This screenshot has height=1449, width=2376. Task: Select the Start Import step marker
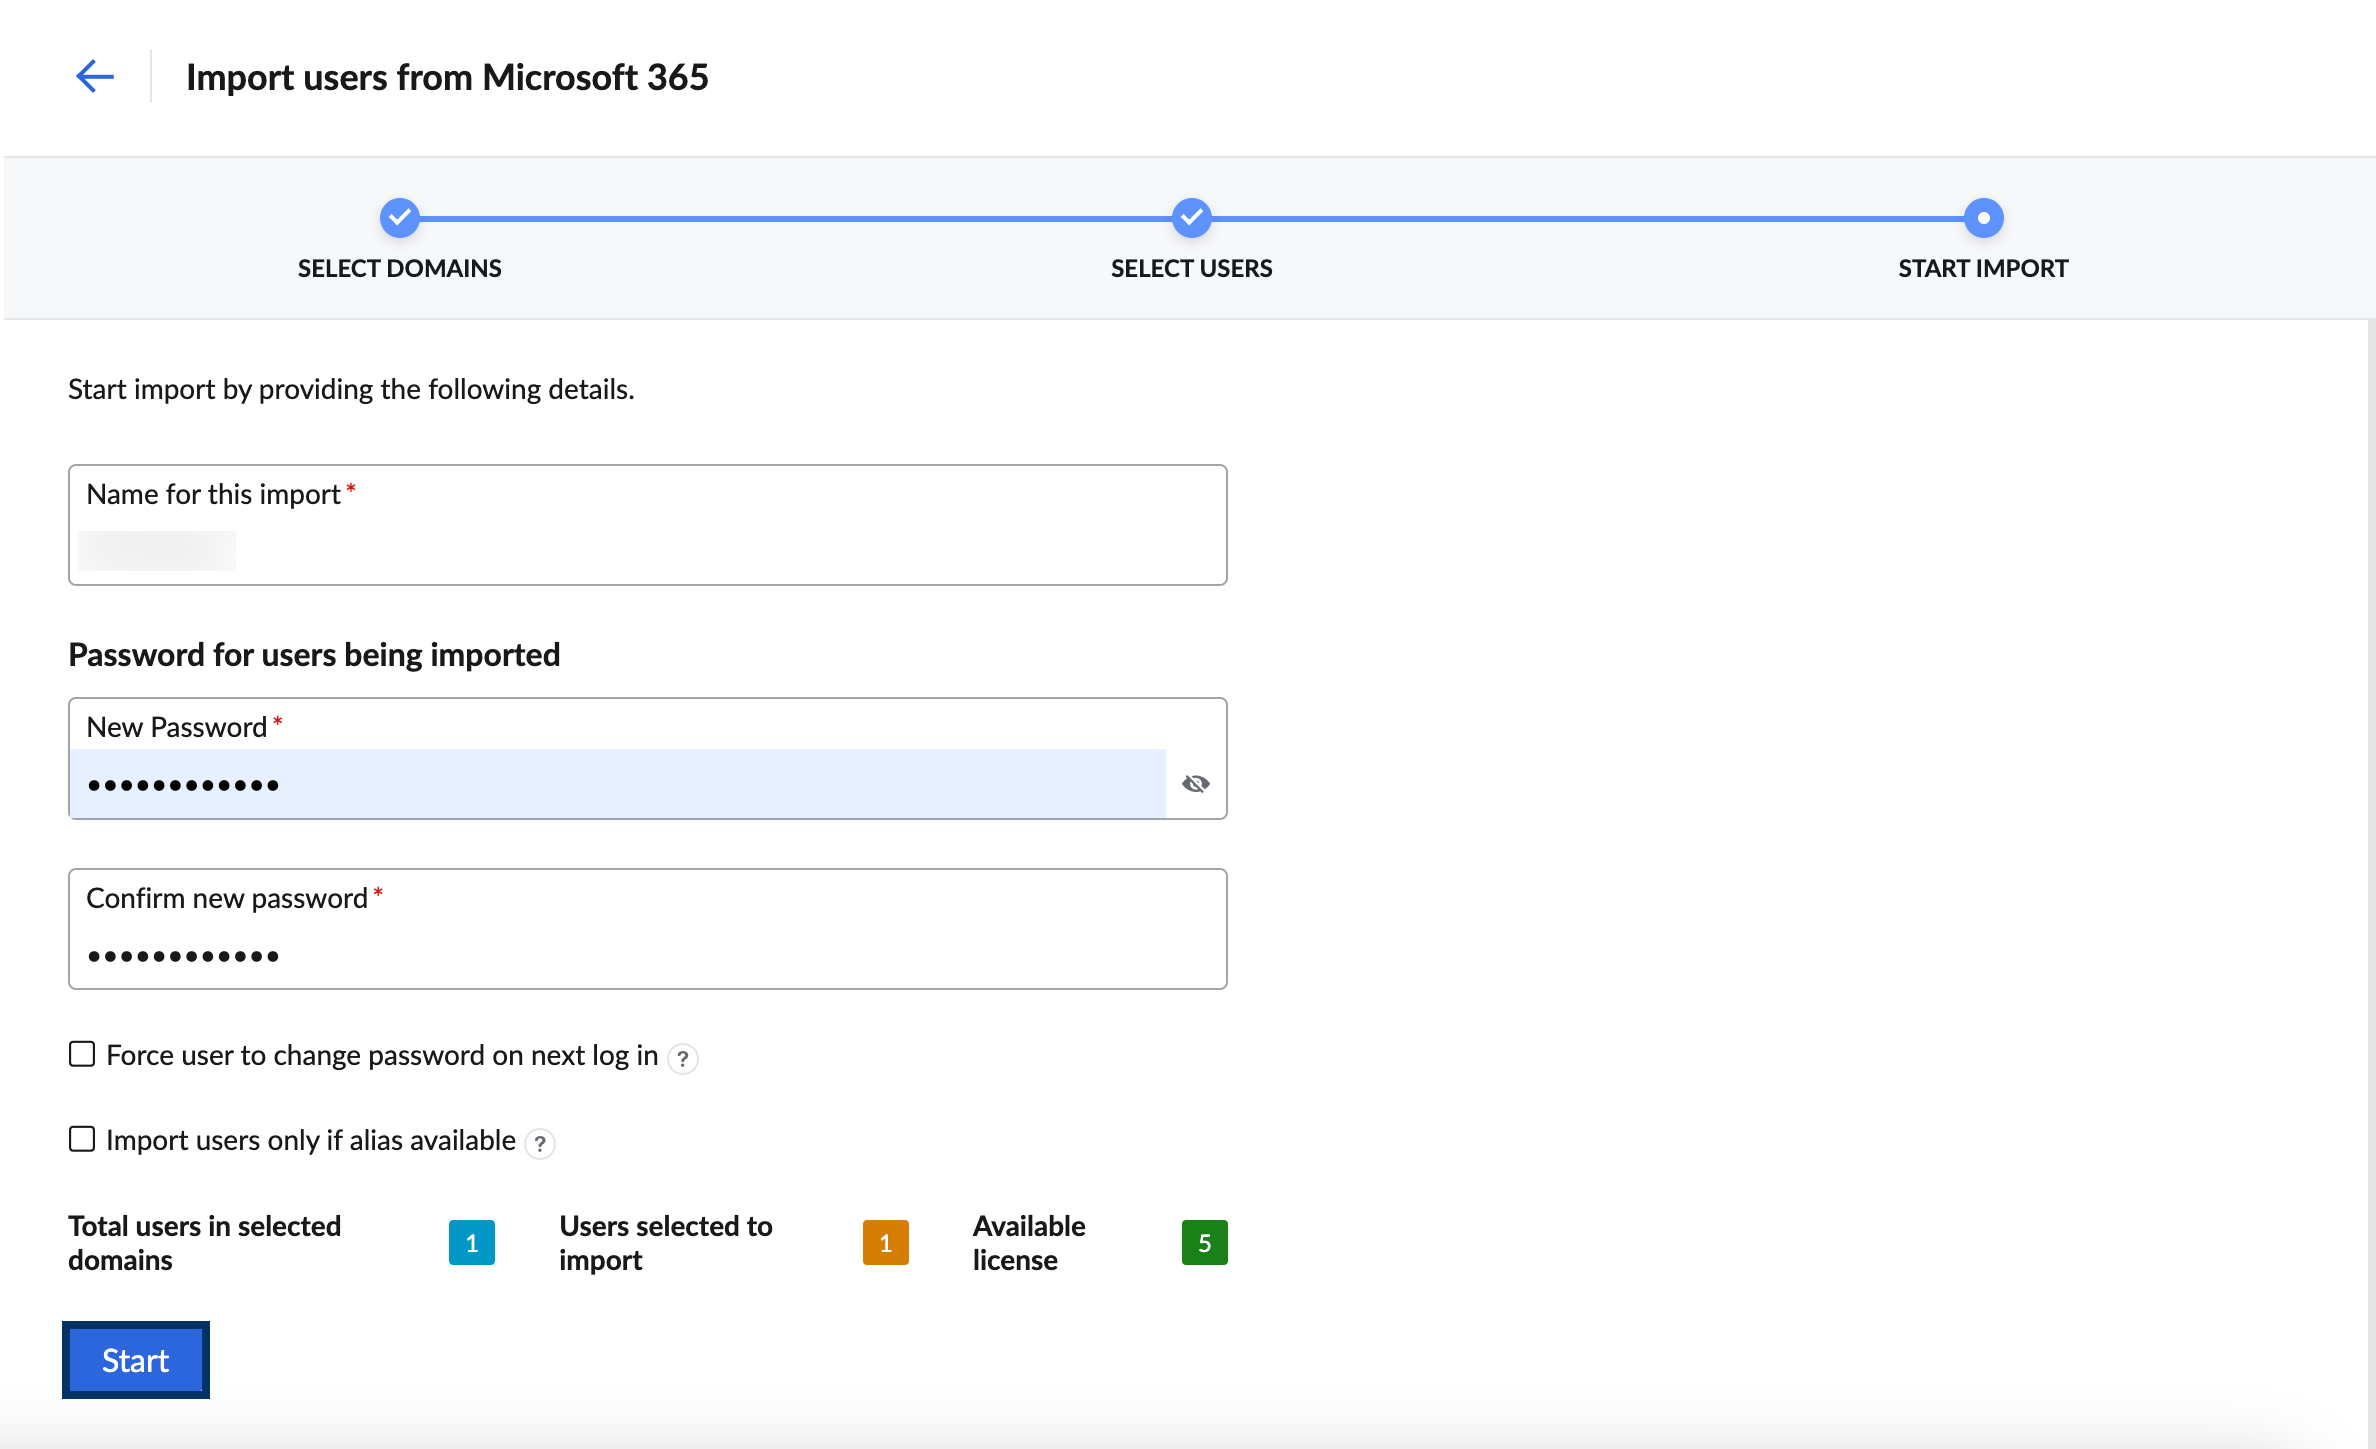pyautogui.click(x=1983, y=217)
